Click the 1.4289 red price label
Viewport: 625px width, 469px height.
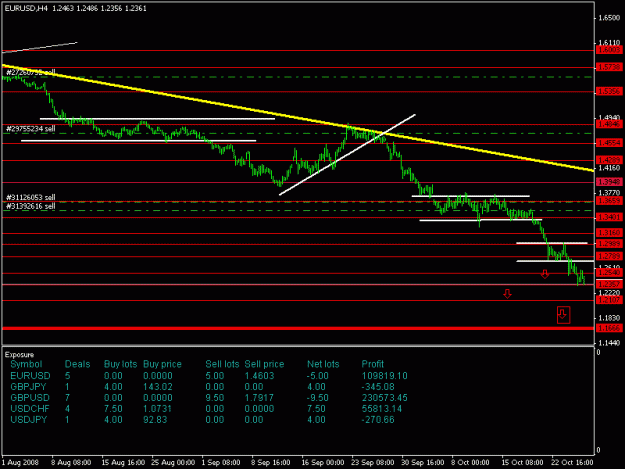609,160
